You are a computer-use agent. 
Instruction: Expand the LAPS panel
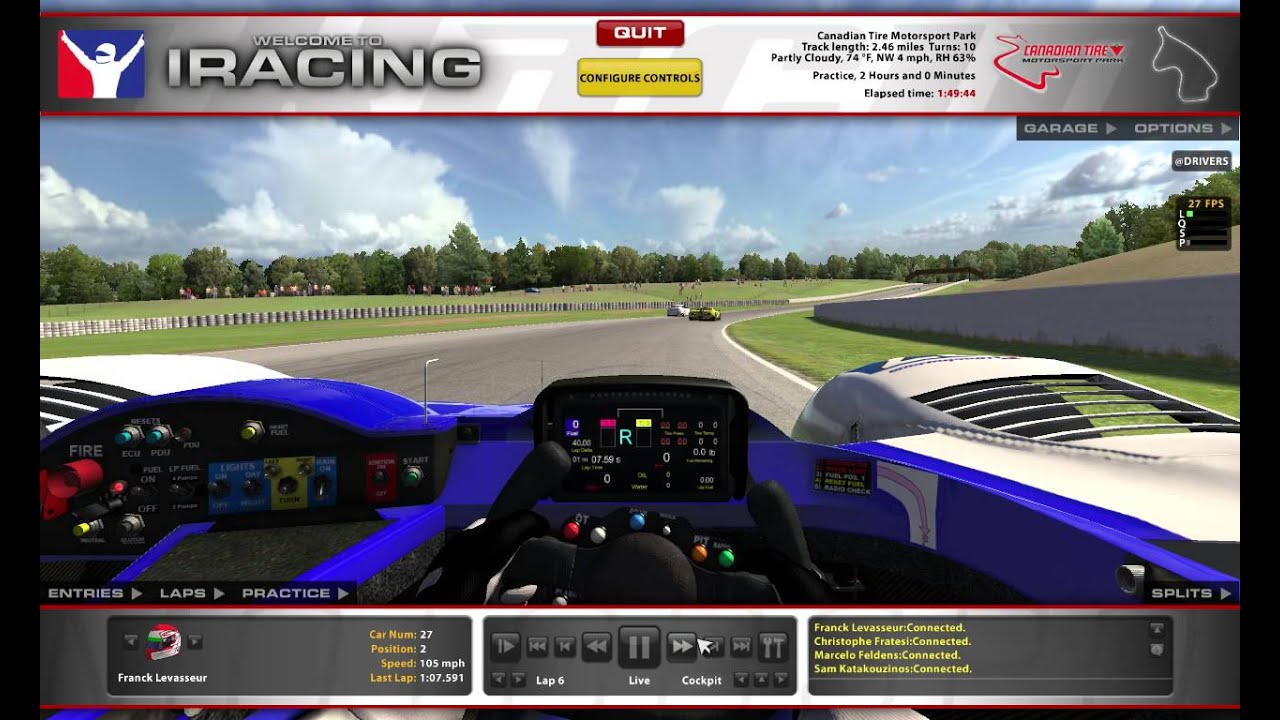coord(190,593)
